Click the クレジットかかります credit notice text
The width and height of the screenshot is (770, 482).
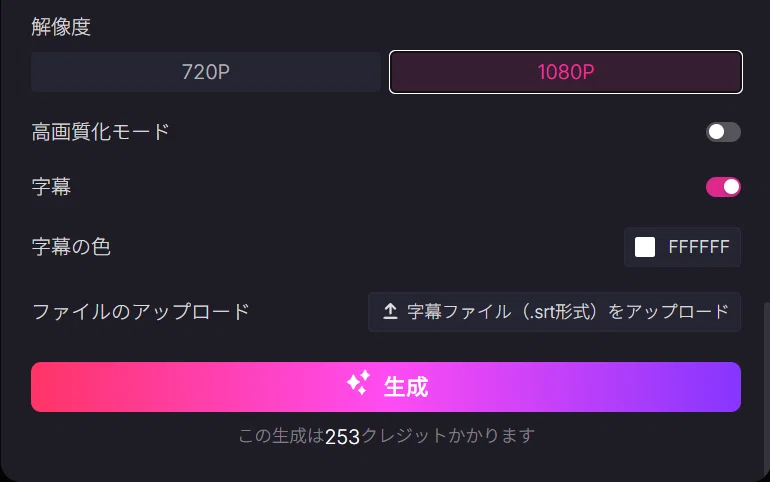[448, 435]
